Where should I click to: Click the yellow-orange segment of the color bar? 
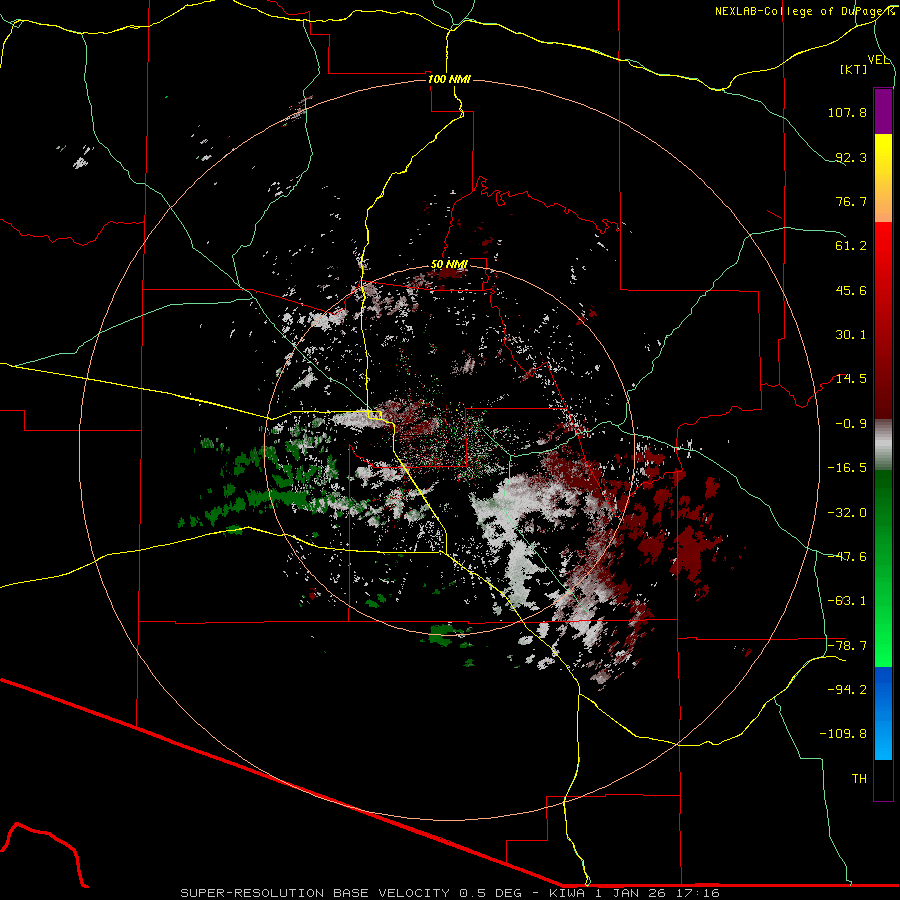coord(883,178)
